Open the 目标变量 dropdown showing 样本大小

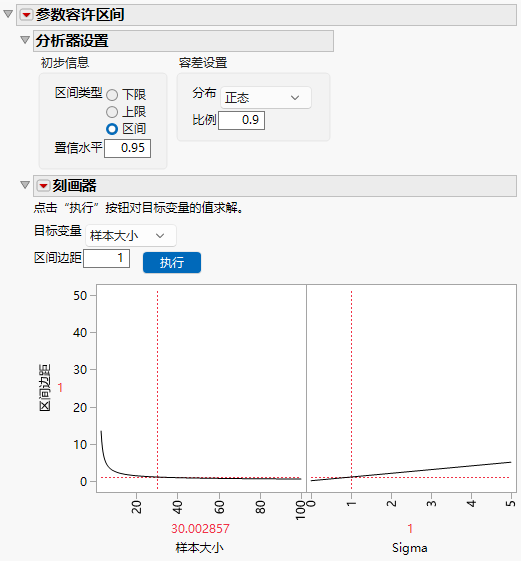131,235
